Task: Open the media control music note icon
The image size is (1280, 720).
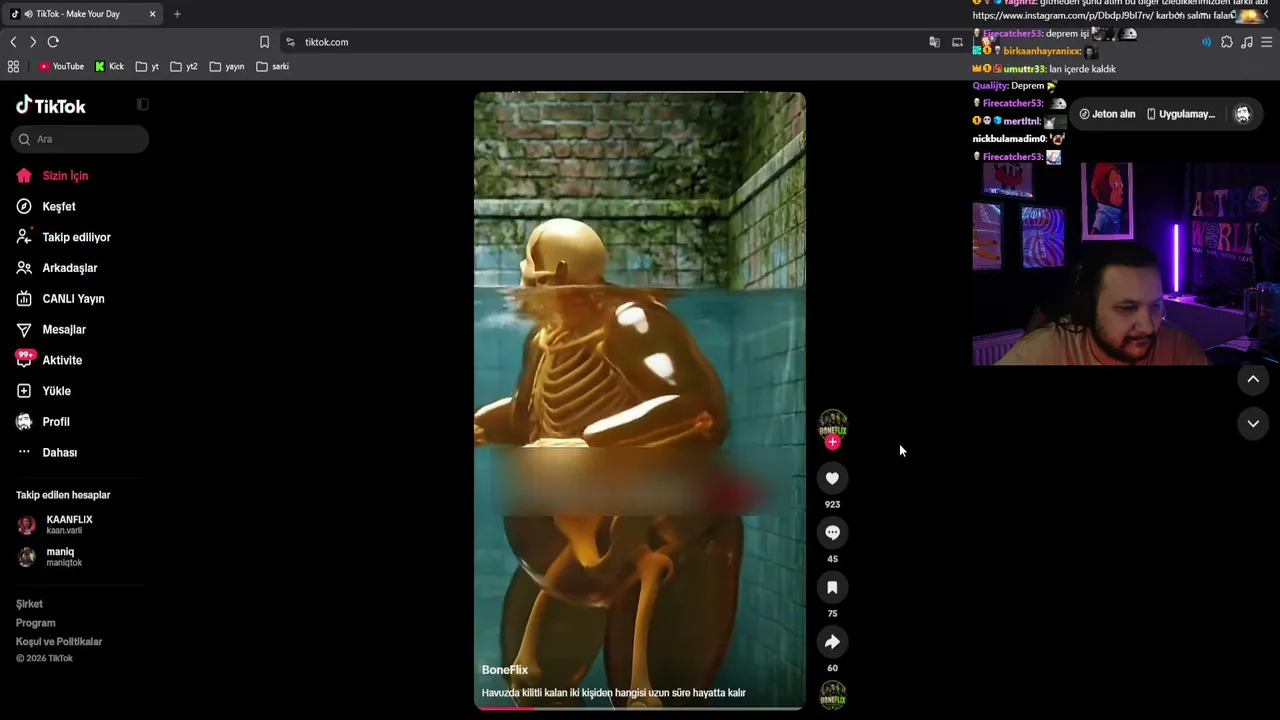Action: coord(1247,42)
